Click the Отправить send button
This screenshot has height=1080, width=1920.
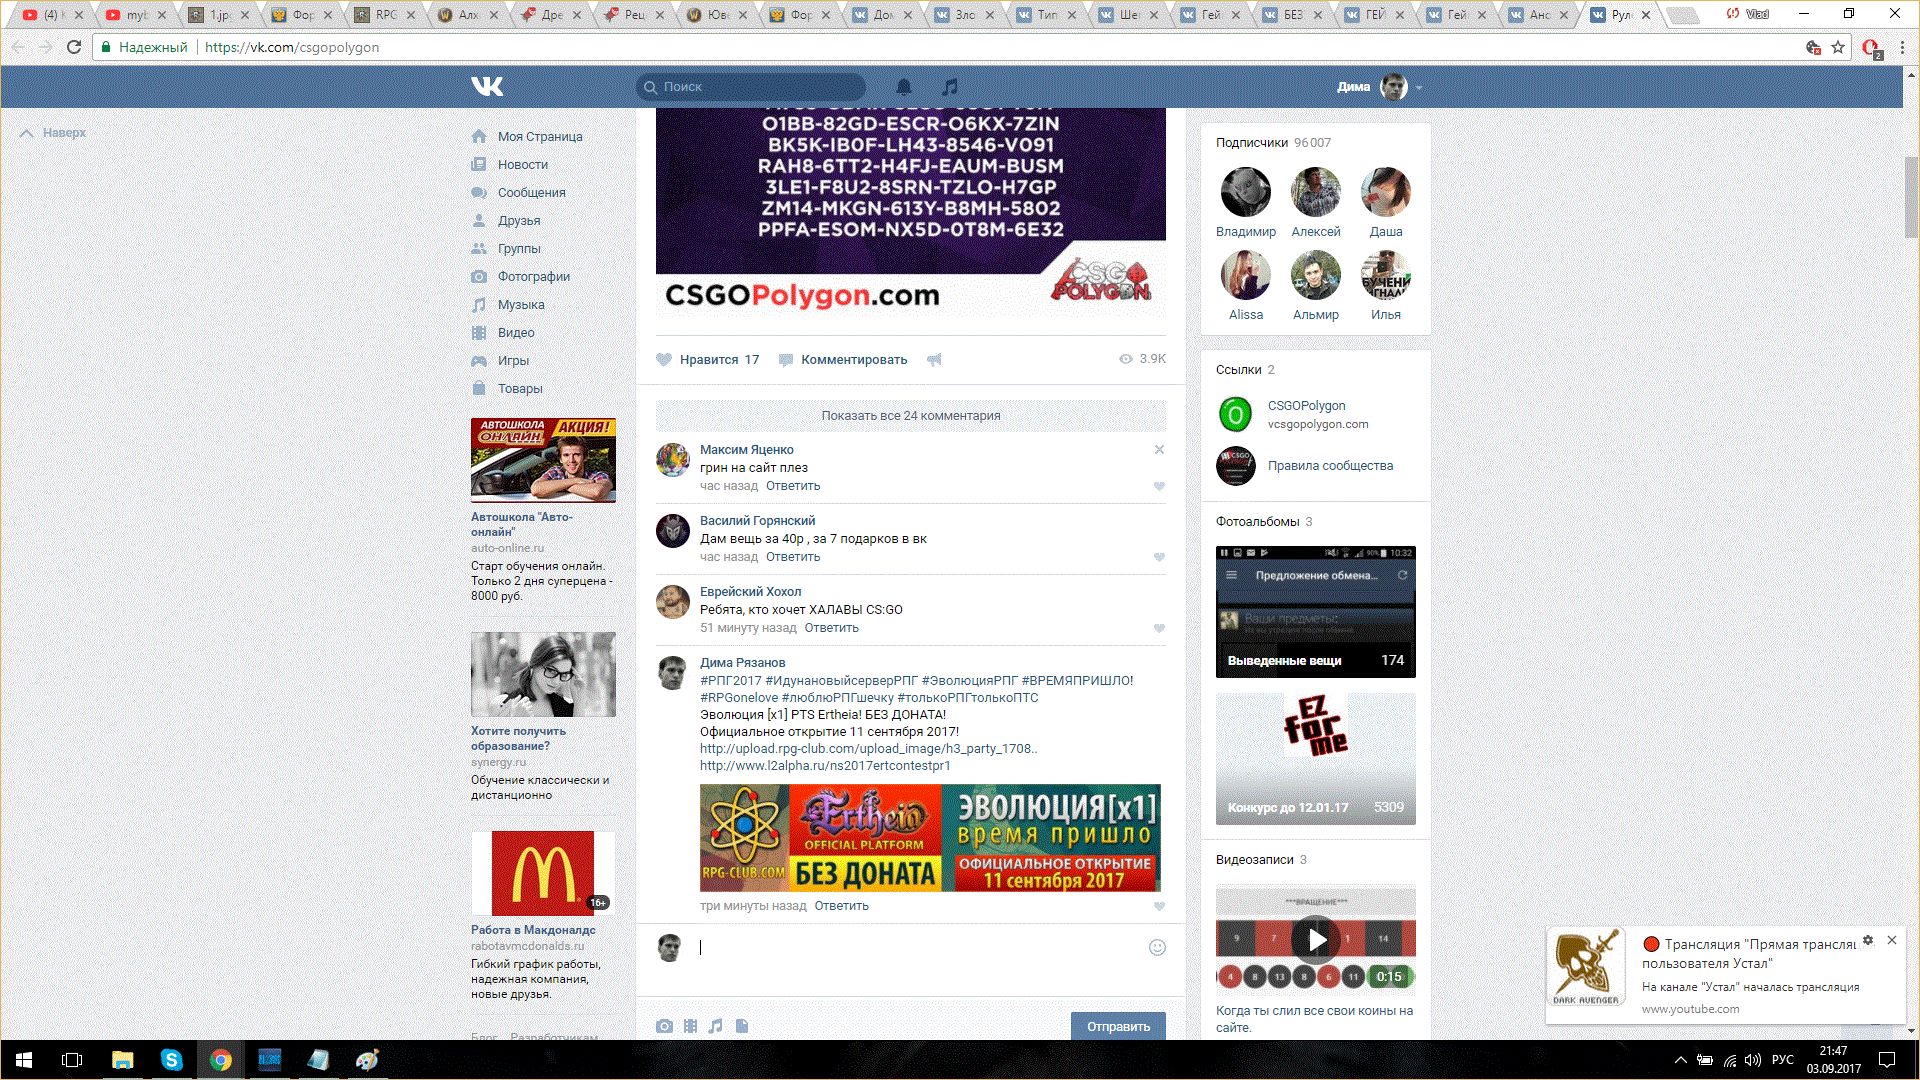[x=1118, y=1027]
